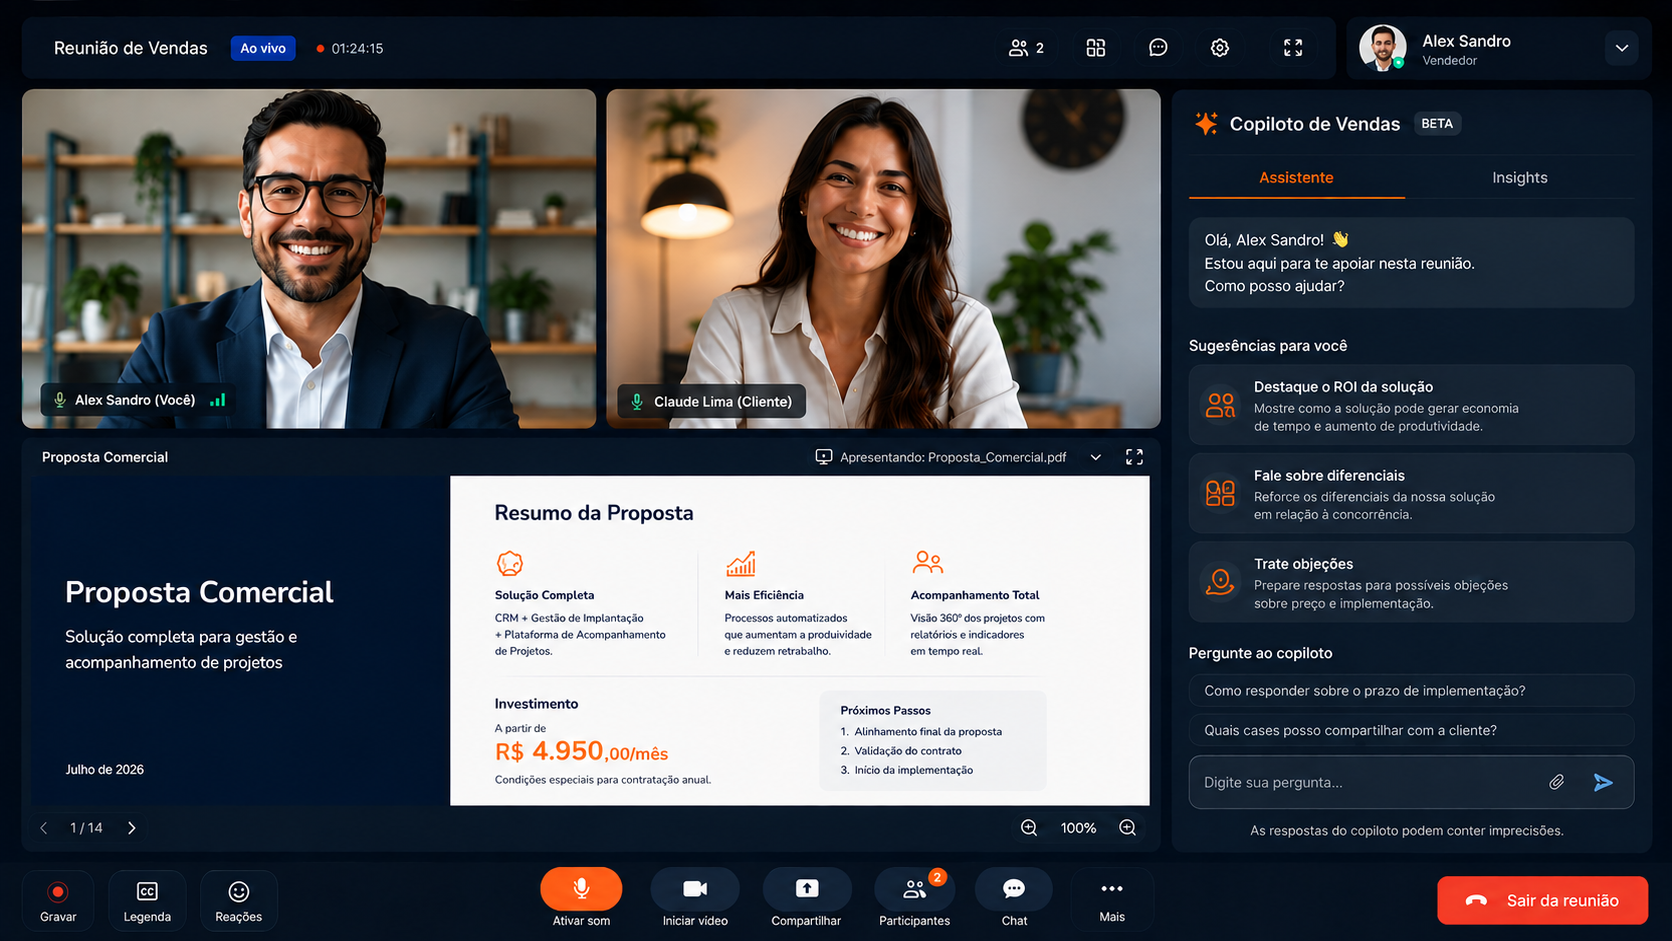1672x941 pixels.
Task: Enter fullscreen from the top header icon
Action: pos(1293,48)
